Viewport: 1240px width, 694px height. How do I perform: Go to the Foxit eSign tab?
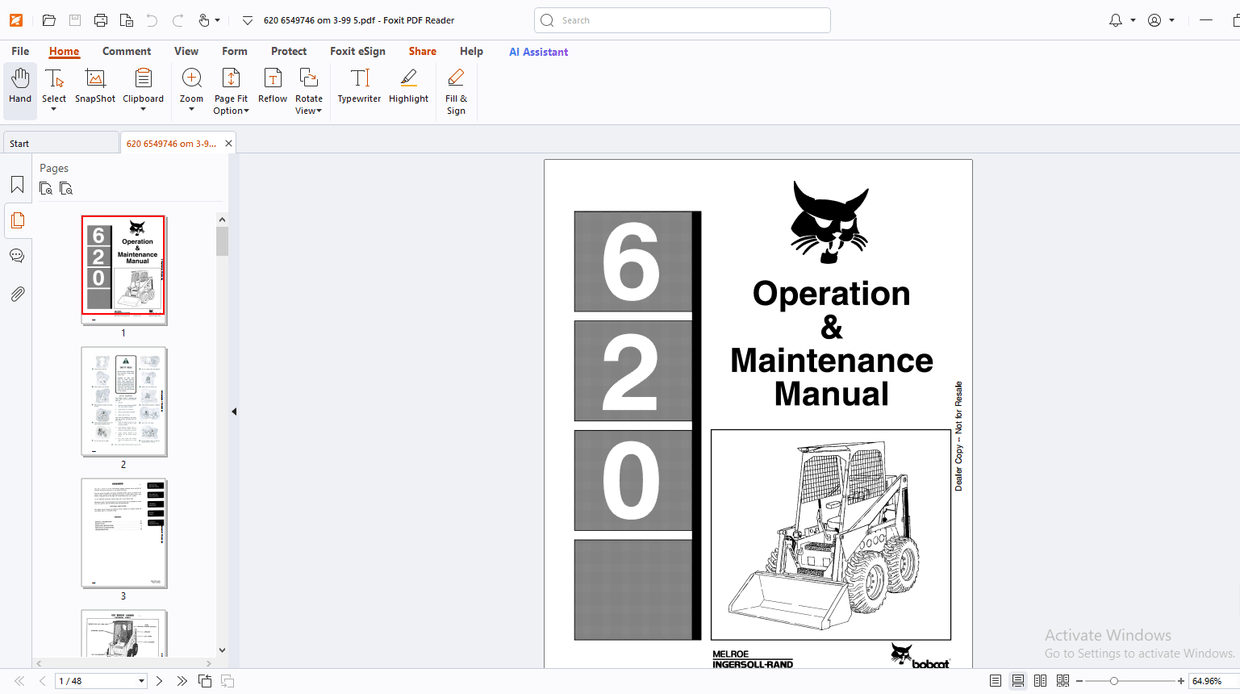point(357,51)
